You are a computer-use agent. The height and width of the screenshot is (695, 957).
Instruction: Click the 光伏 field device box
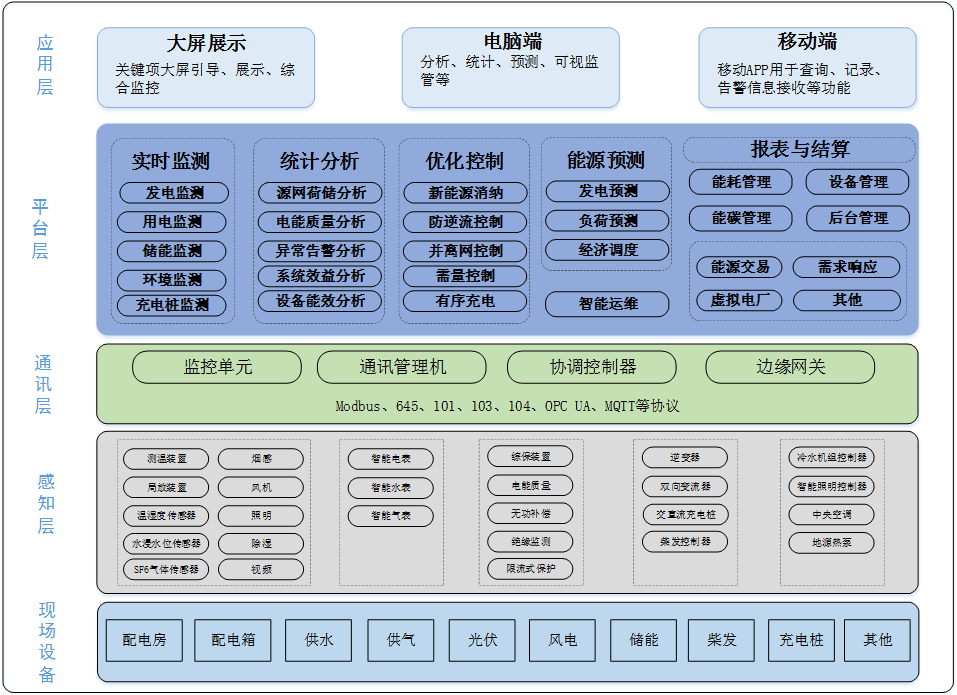pos(483,640)
